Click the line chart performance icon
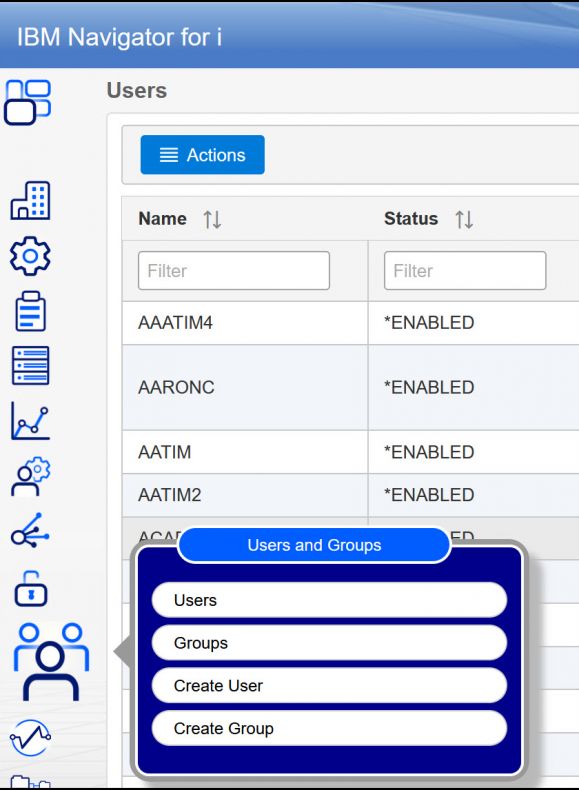 coord(30,421)
